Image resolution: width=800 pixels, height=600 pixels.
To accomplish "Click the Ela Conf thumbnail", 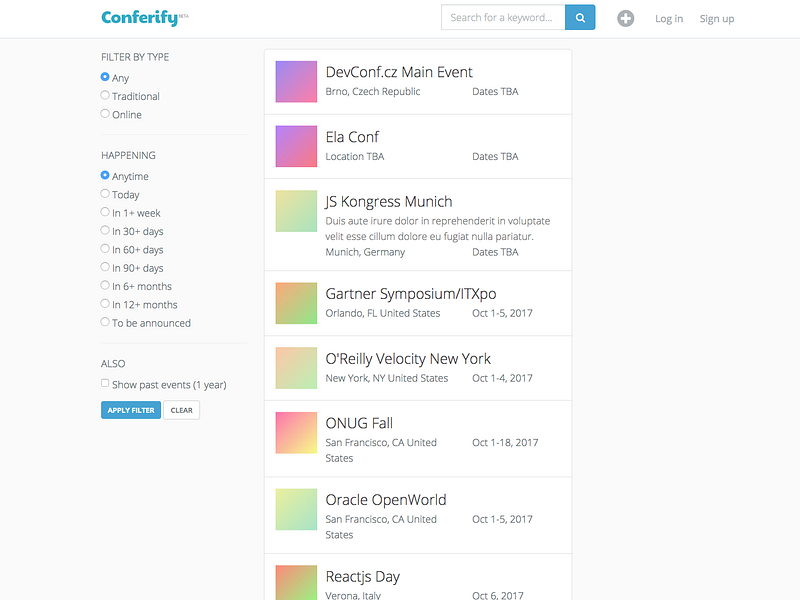I will (x=296, y=146).
